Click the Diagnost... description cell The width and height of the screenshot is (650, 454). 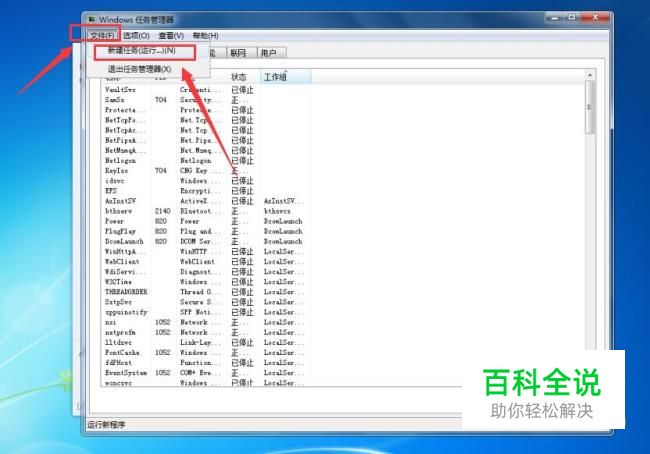pos(201,272)
